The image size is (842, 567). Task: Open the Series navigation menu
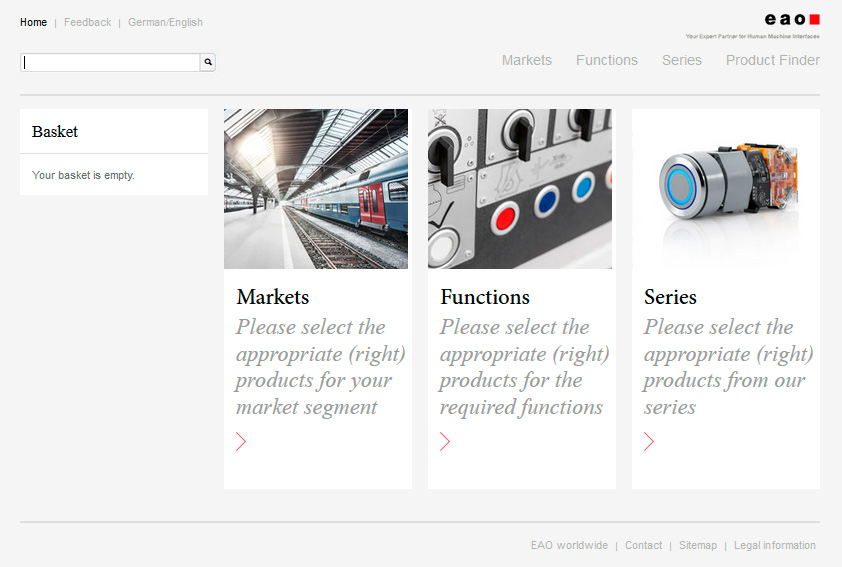(681, 60)
